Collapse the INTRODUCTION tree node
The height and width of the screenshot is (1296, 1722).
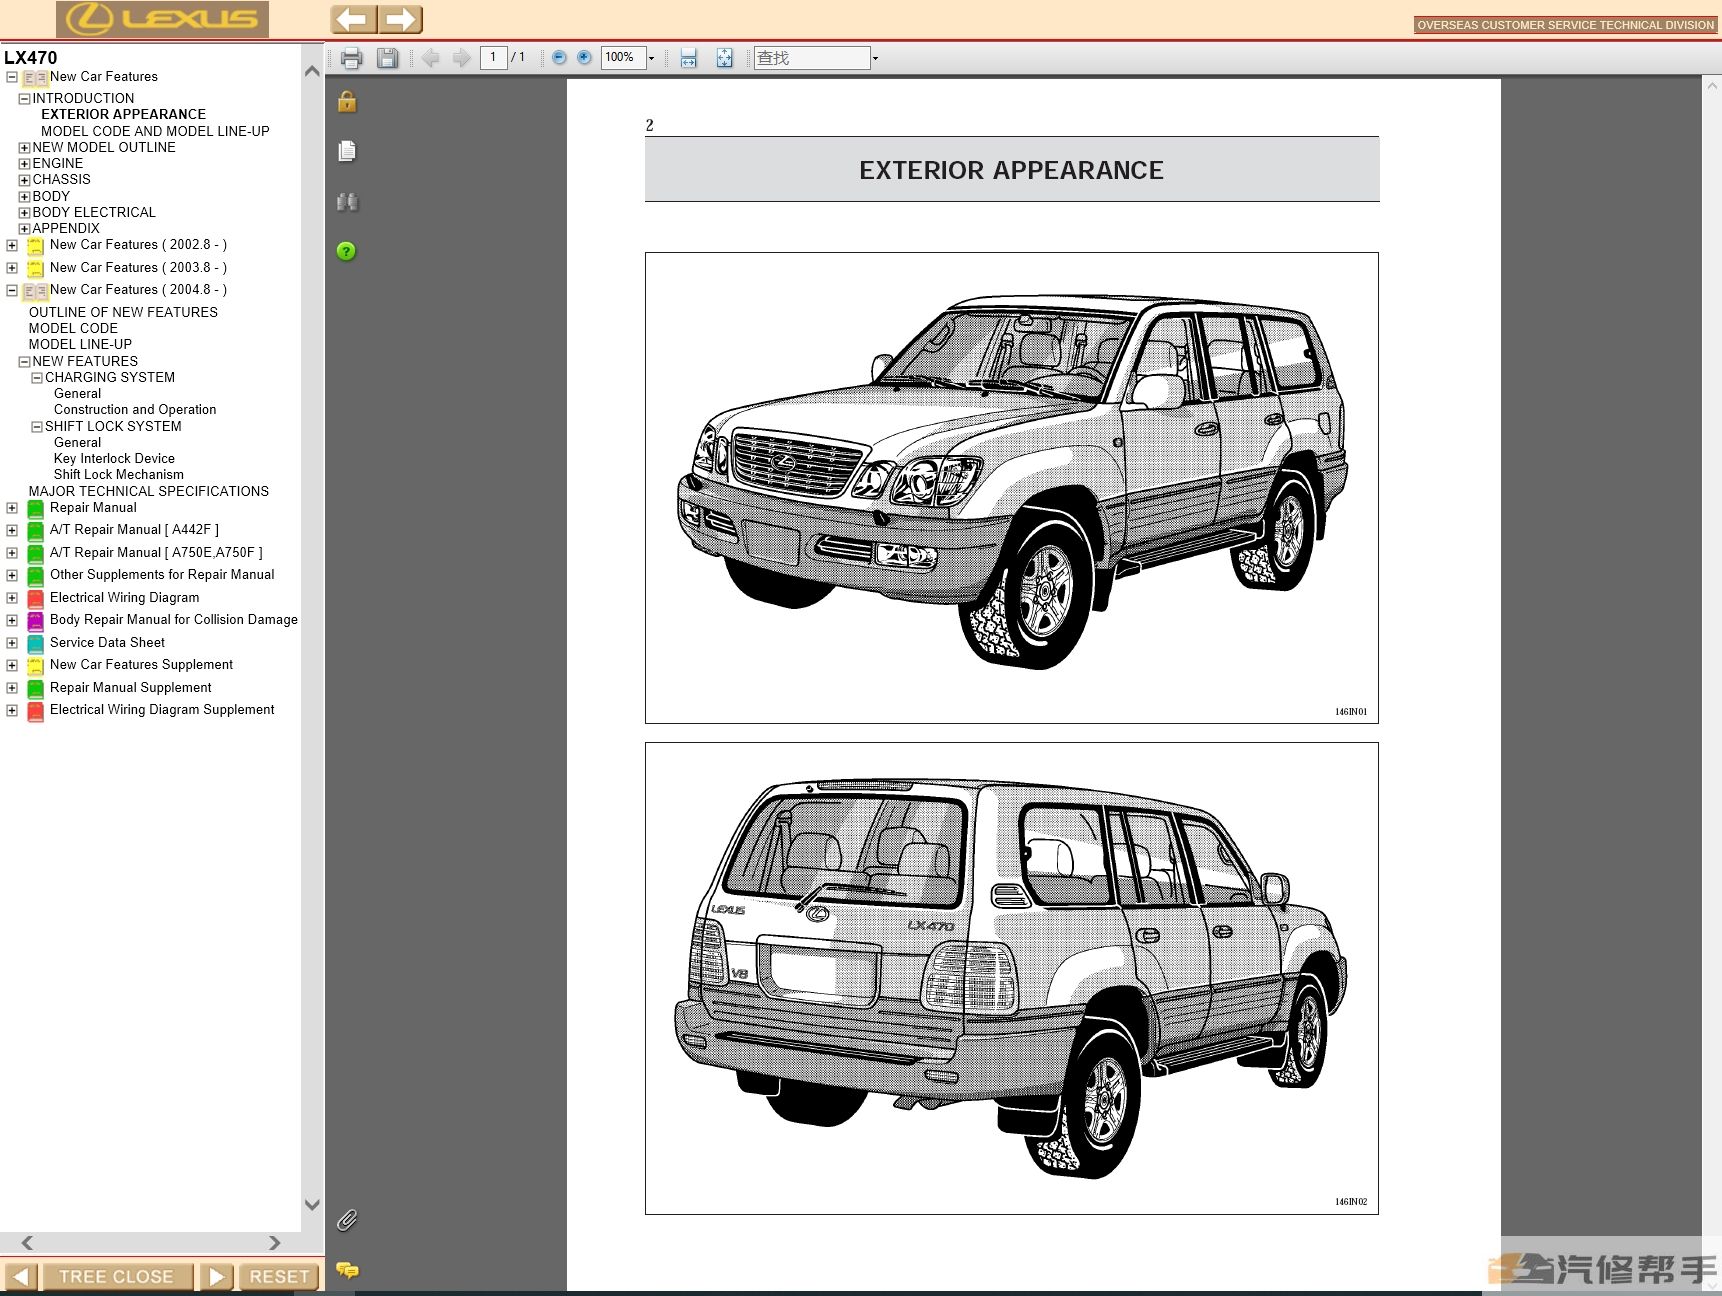tap(24, 99)
